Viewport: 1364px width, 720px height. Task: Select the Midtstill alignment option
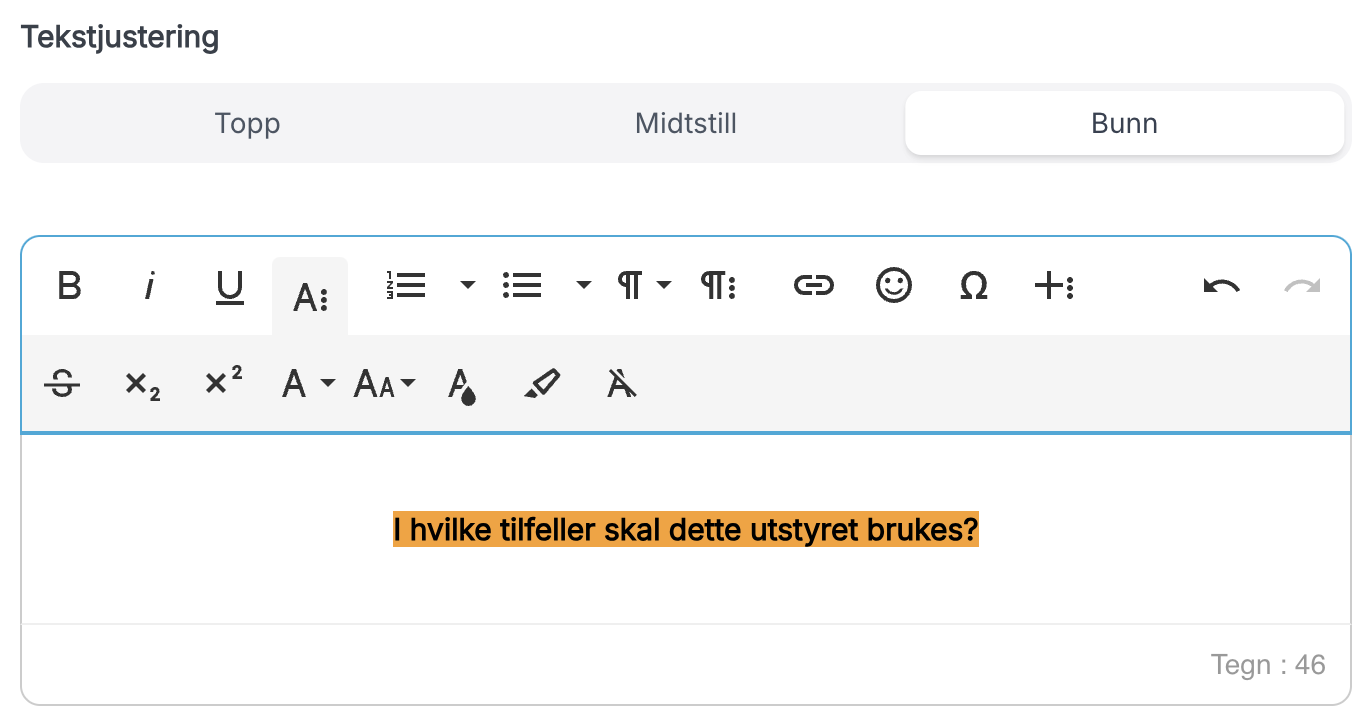[x=686, y=123]
